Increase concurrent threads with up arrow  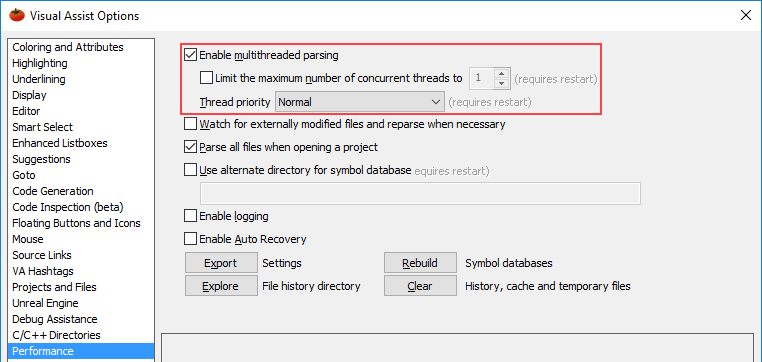[502, 73]
